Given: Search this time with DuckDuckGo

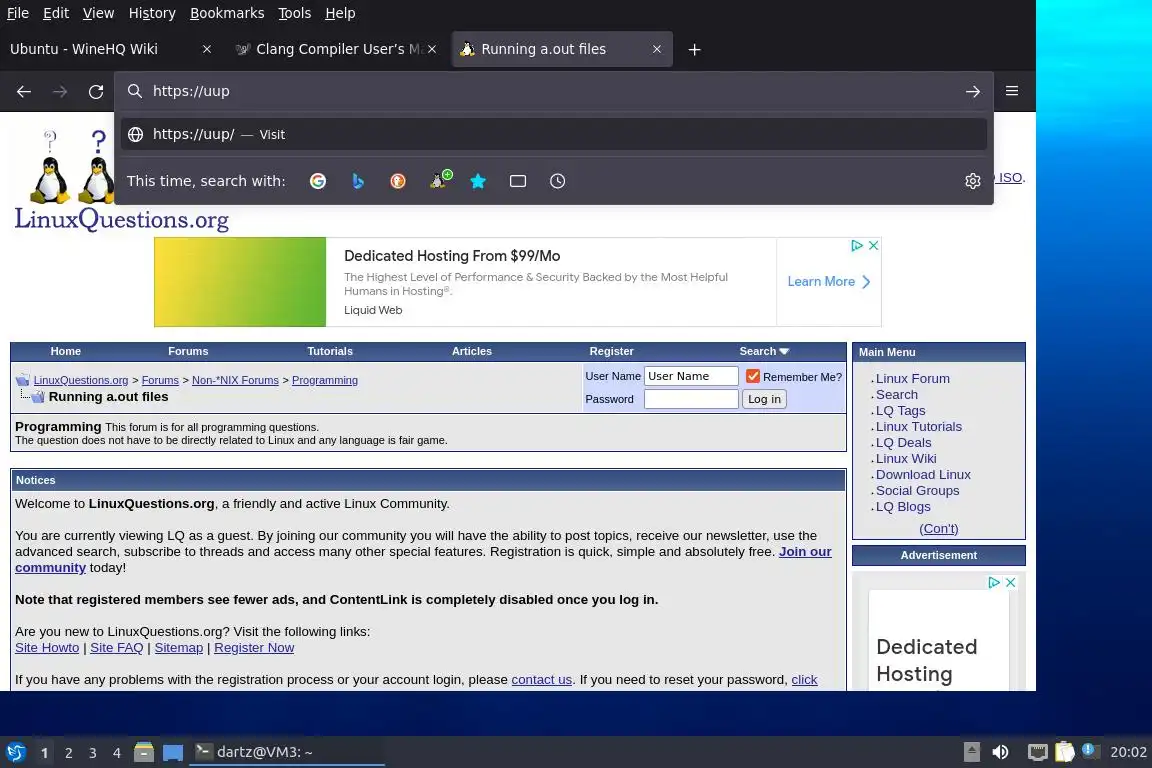Looking at the screenshot, I should pyautogui.click(x=397, y=181).
